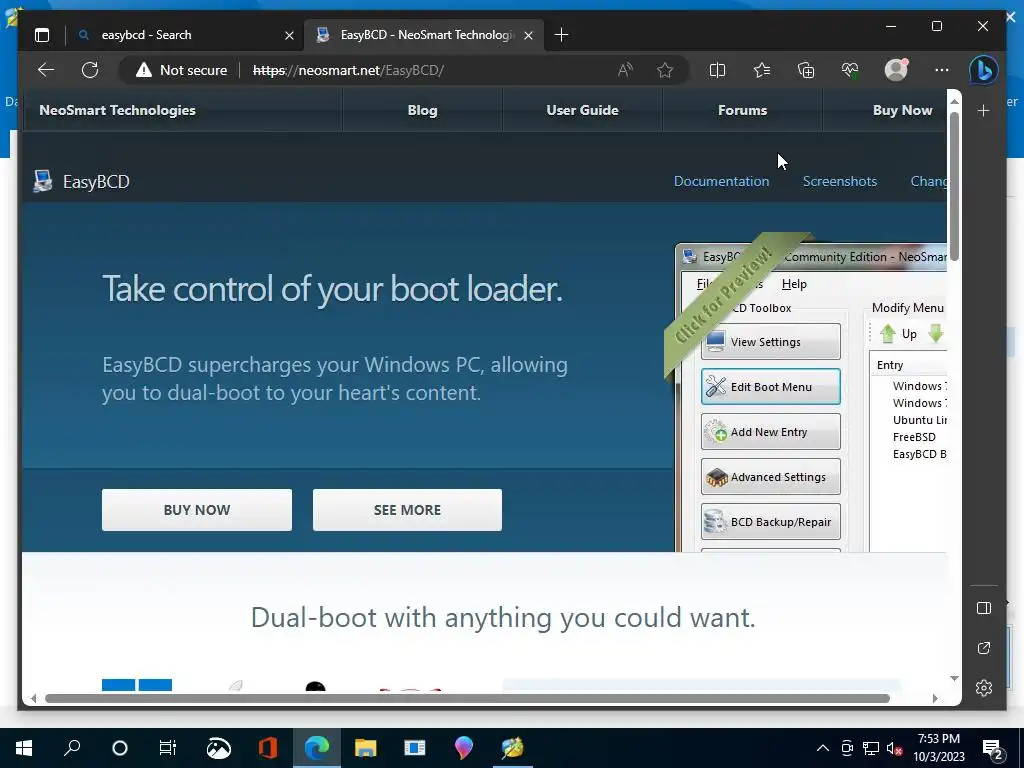Select the EasyBCD - NeoSmart Technologies tab

point(425,35)
